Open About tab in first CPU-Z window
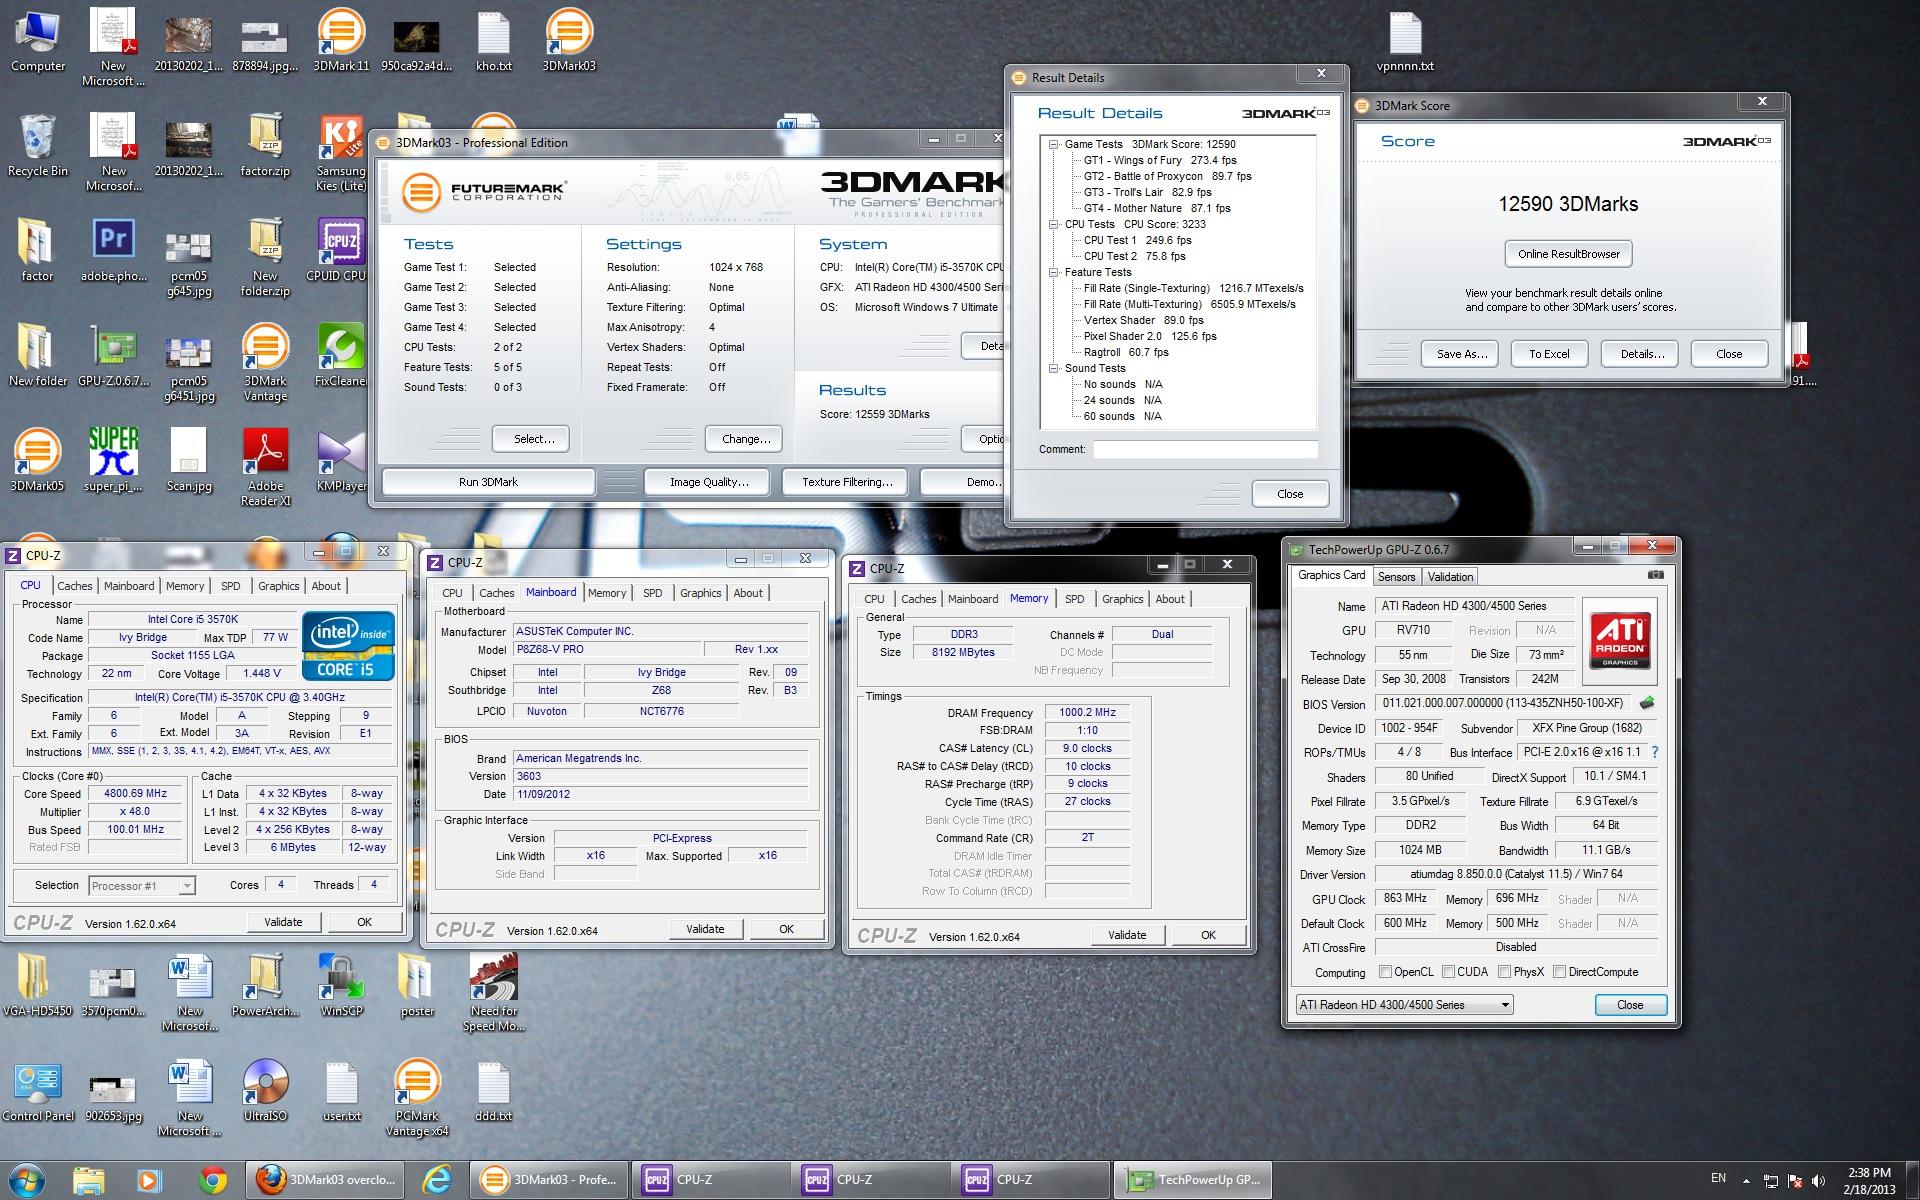 (326, 586)
